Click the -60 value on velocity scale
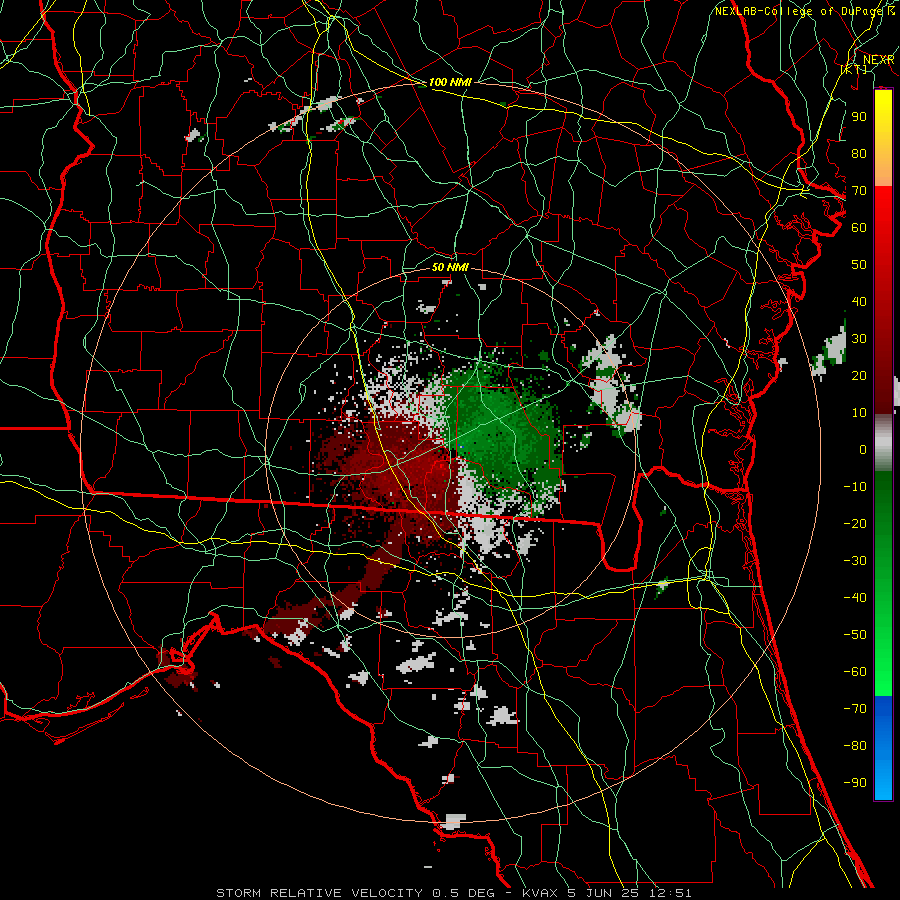Screen dimensions: 900x900 tap(855, 672)
